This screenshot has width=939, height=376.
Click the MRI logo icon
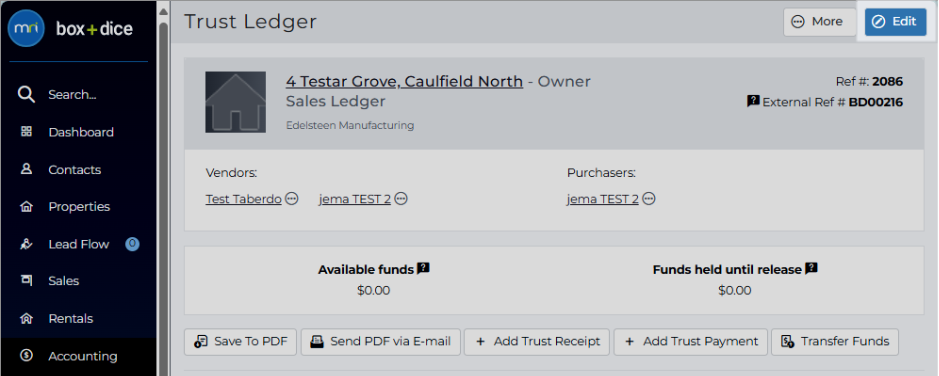click(26, 29)
